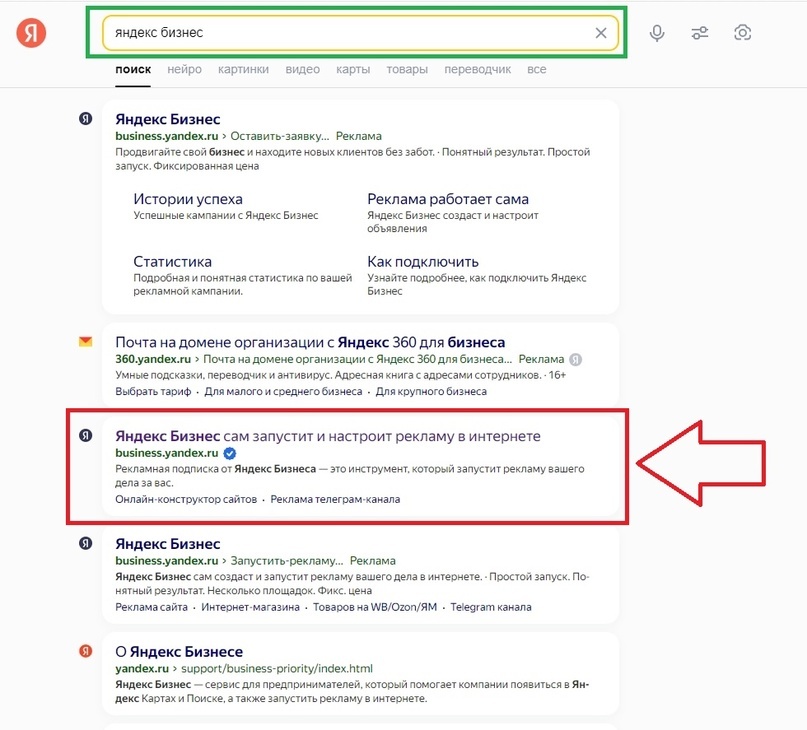
Task: Open 'Яндекс Бизнес сам запустит и настроит рекламу' result
Action: (x=328, y=436)
